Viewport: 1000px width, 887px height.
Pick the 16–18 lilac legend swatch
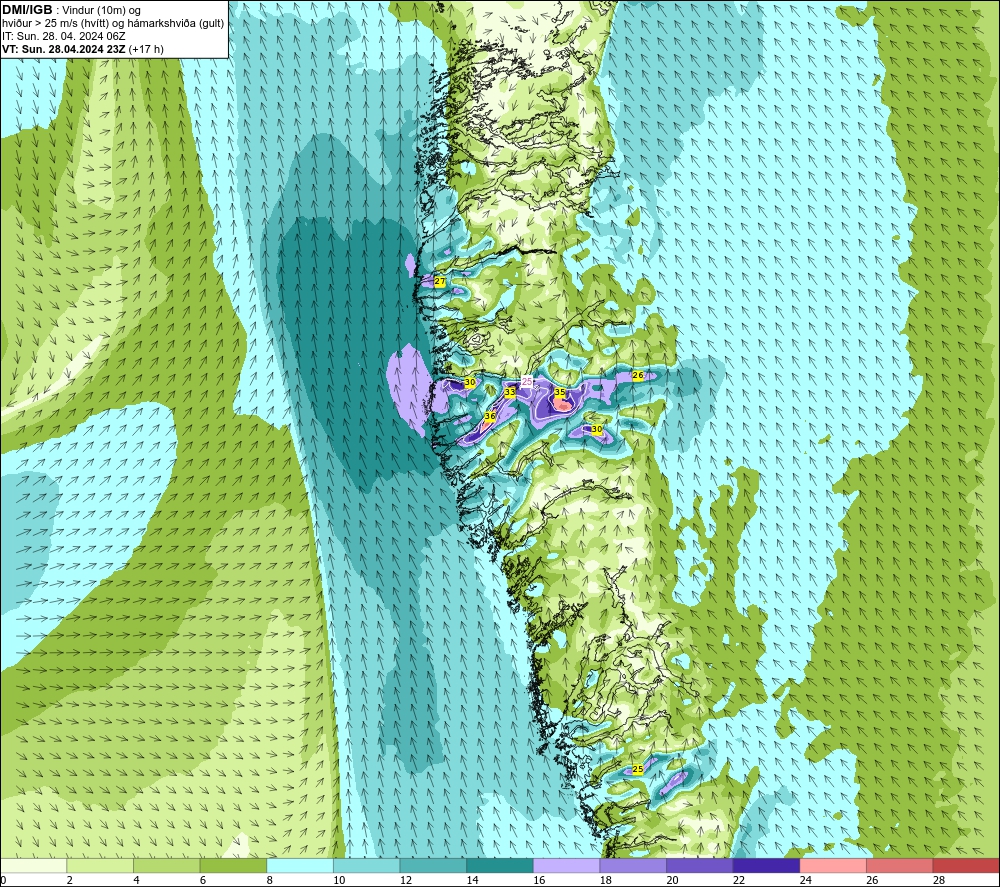tap(566, 865)
